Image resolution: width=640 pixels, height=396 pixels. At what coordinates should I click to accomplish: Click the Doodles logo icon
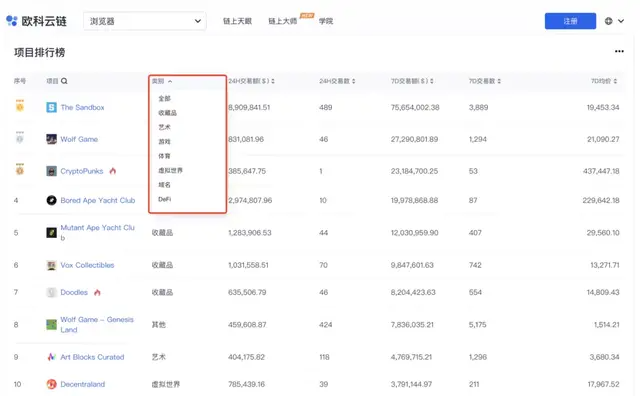pos(51,292)
